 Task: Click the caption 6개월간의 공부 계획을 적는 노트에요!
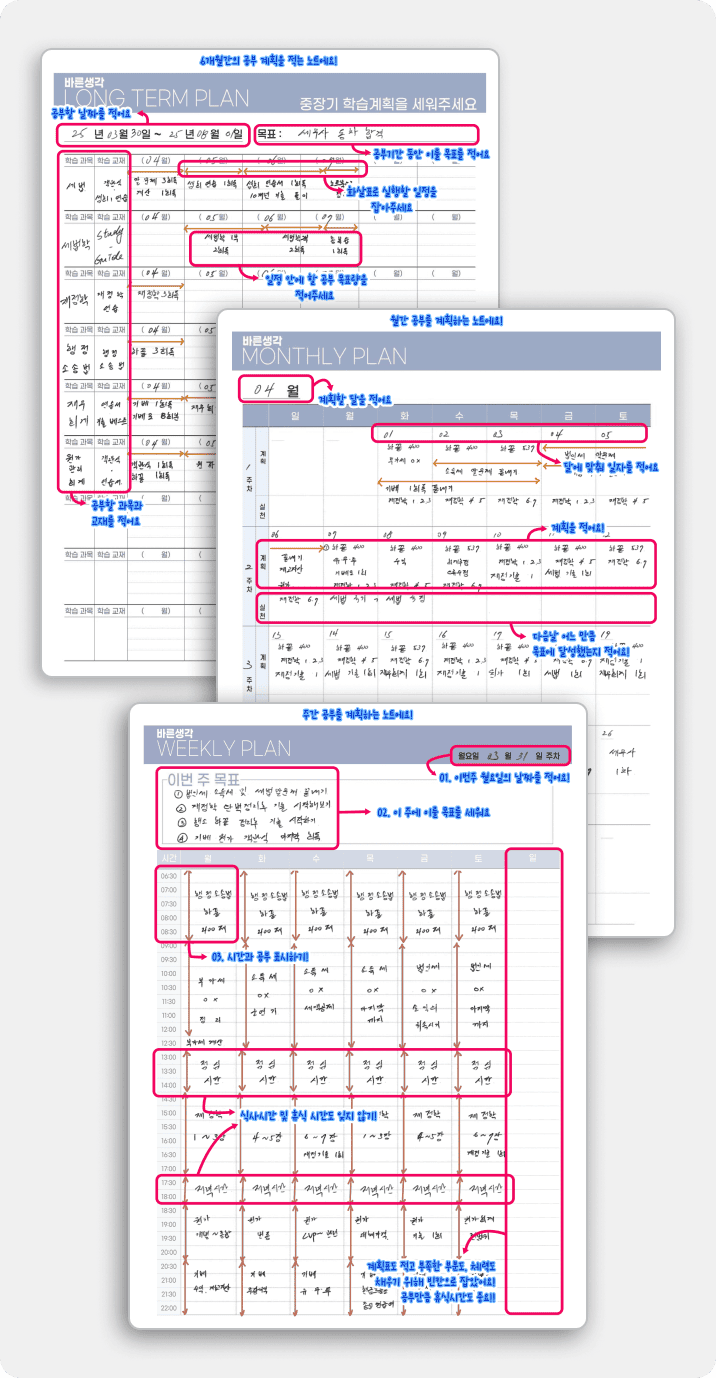pyautogui.click(x=267, y=60)
